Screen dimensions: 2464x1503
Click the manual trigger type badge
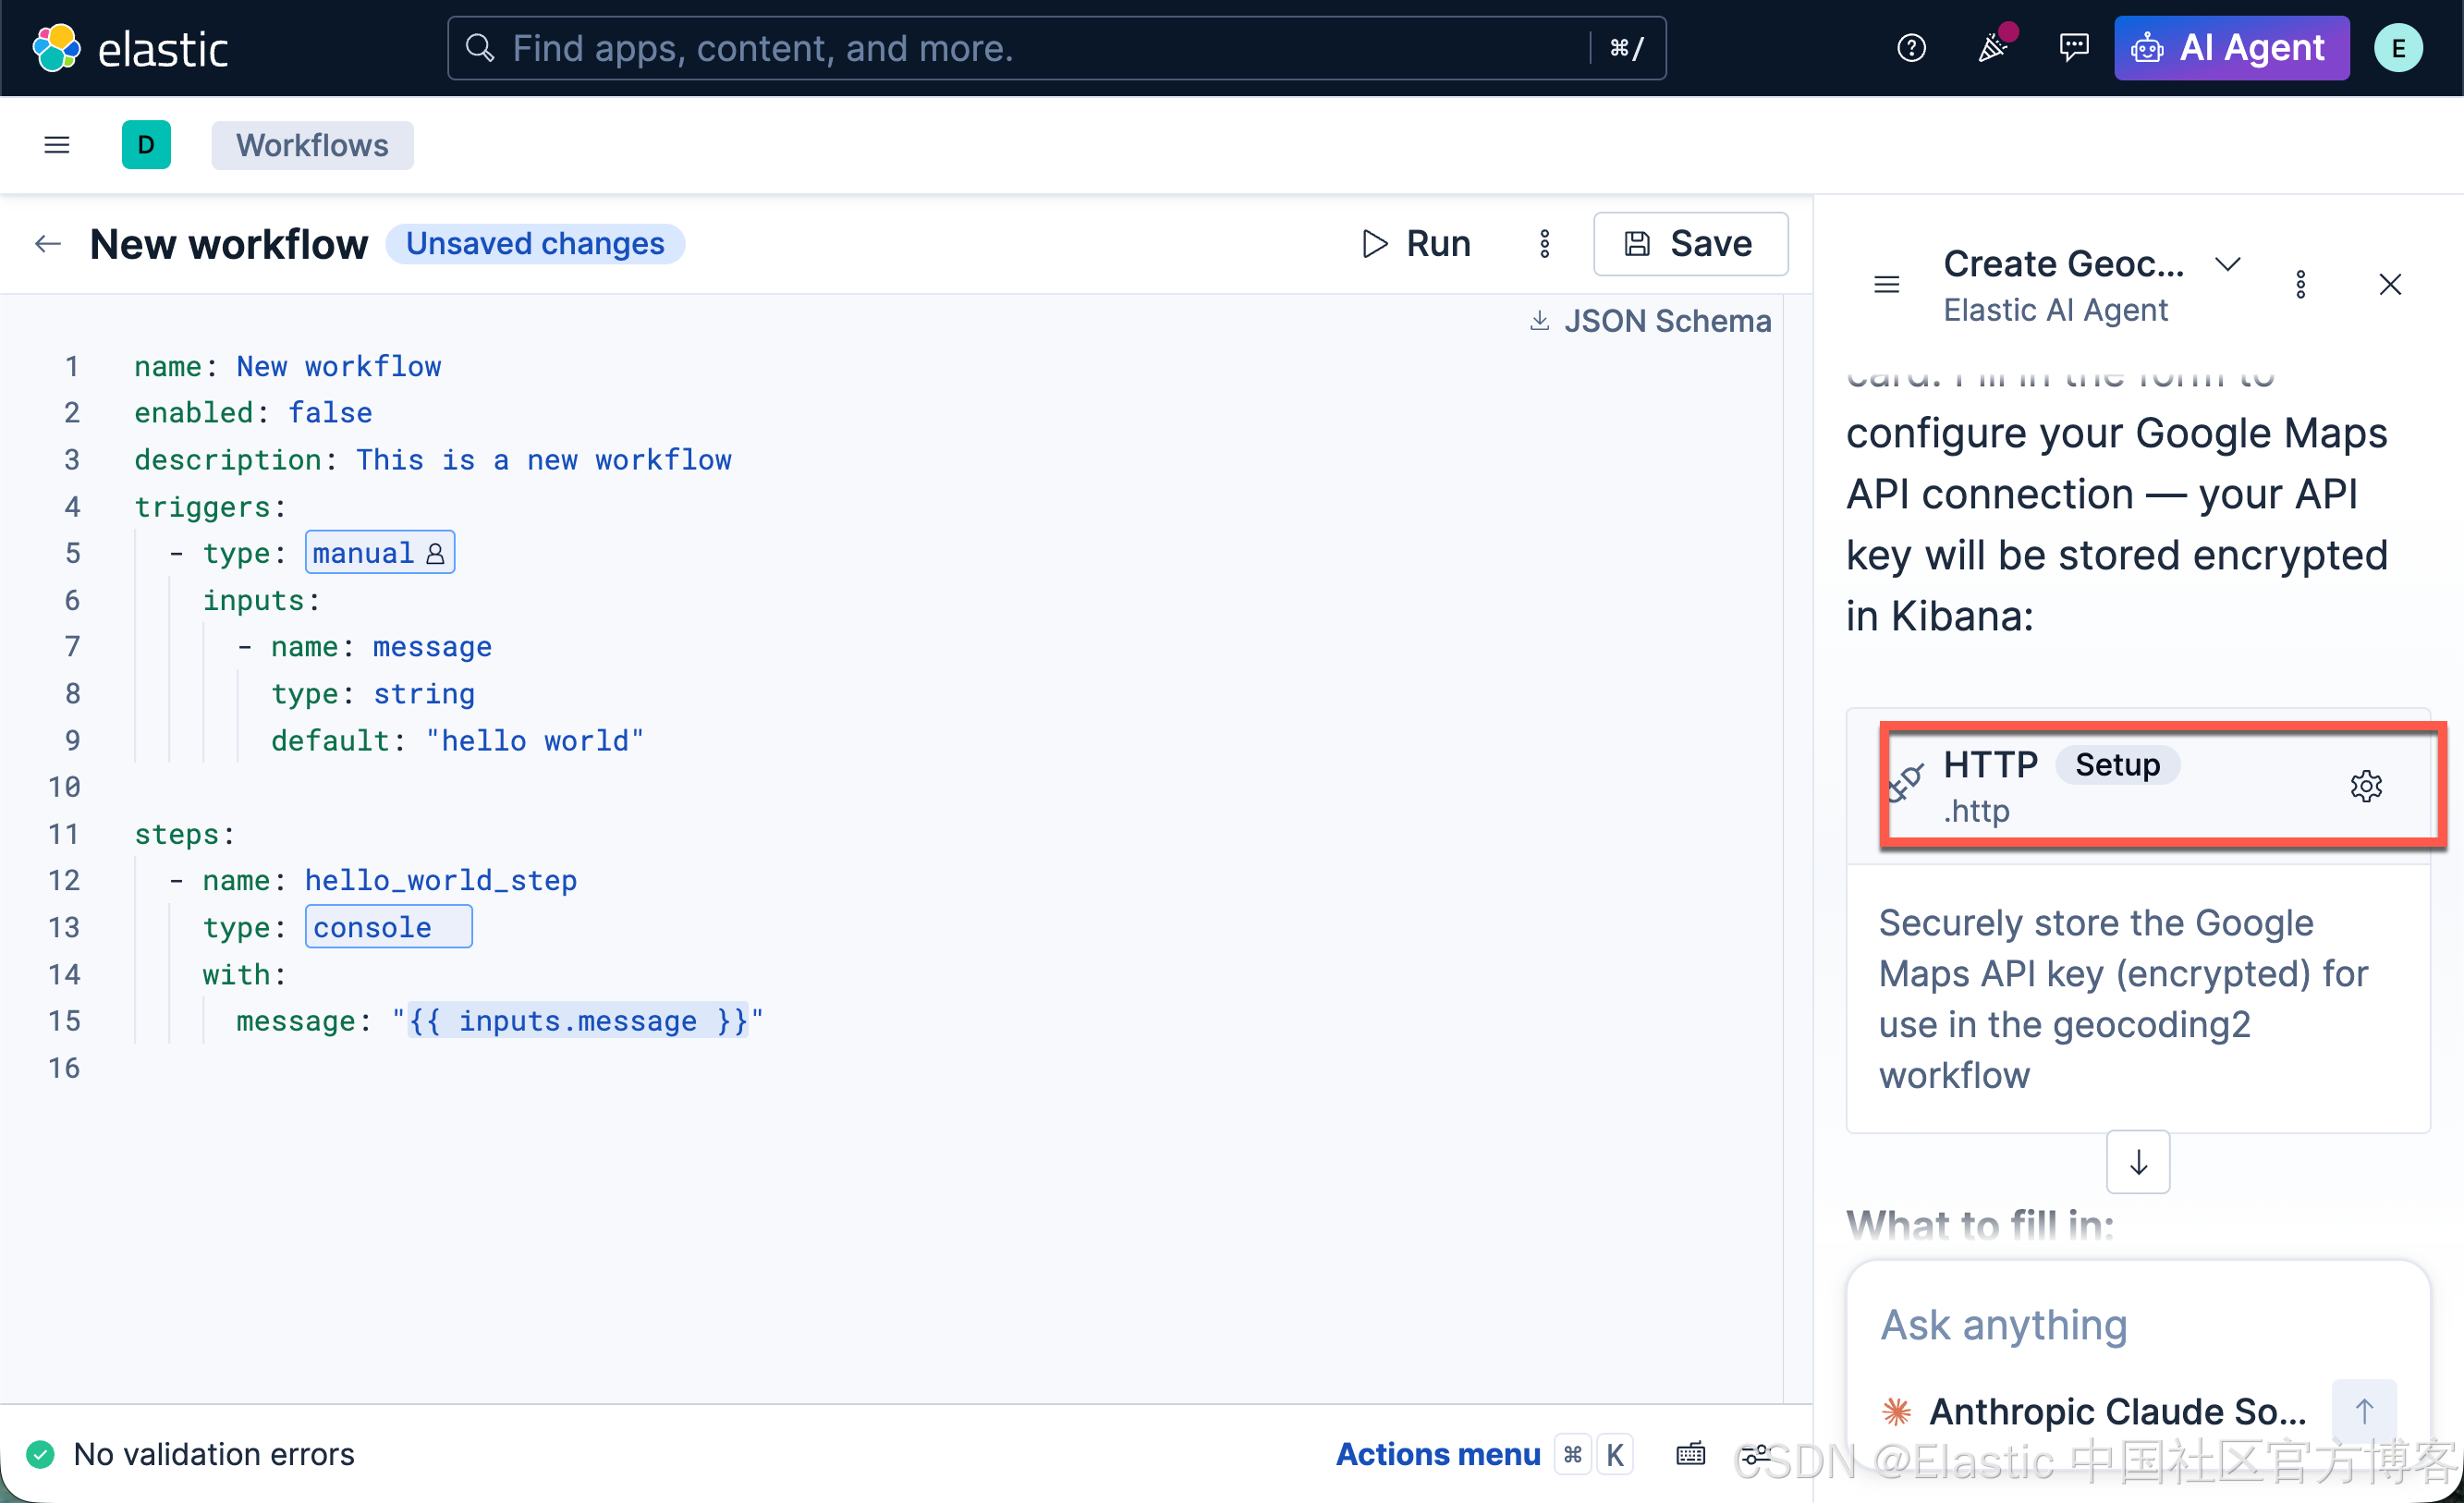point(379,553)
